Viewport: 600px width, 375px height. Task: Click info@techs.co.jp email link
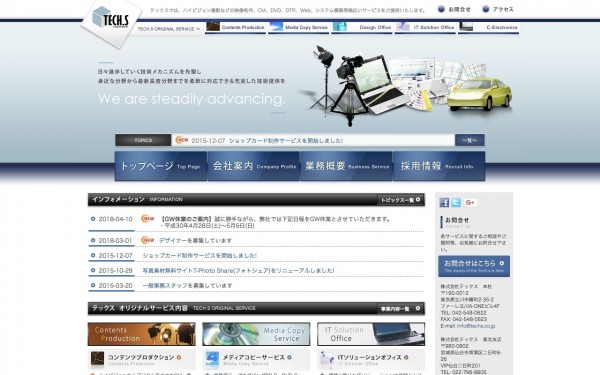pos(476,326)
